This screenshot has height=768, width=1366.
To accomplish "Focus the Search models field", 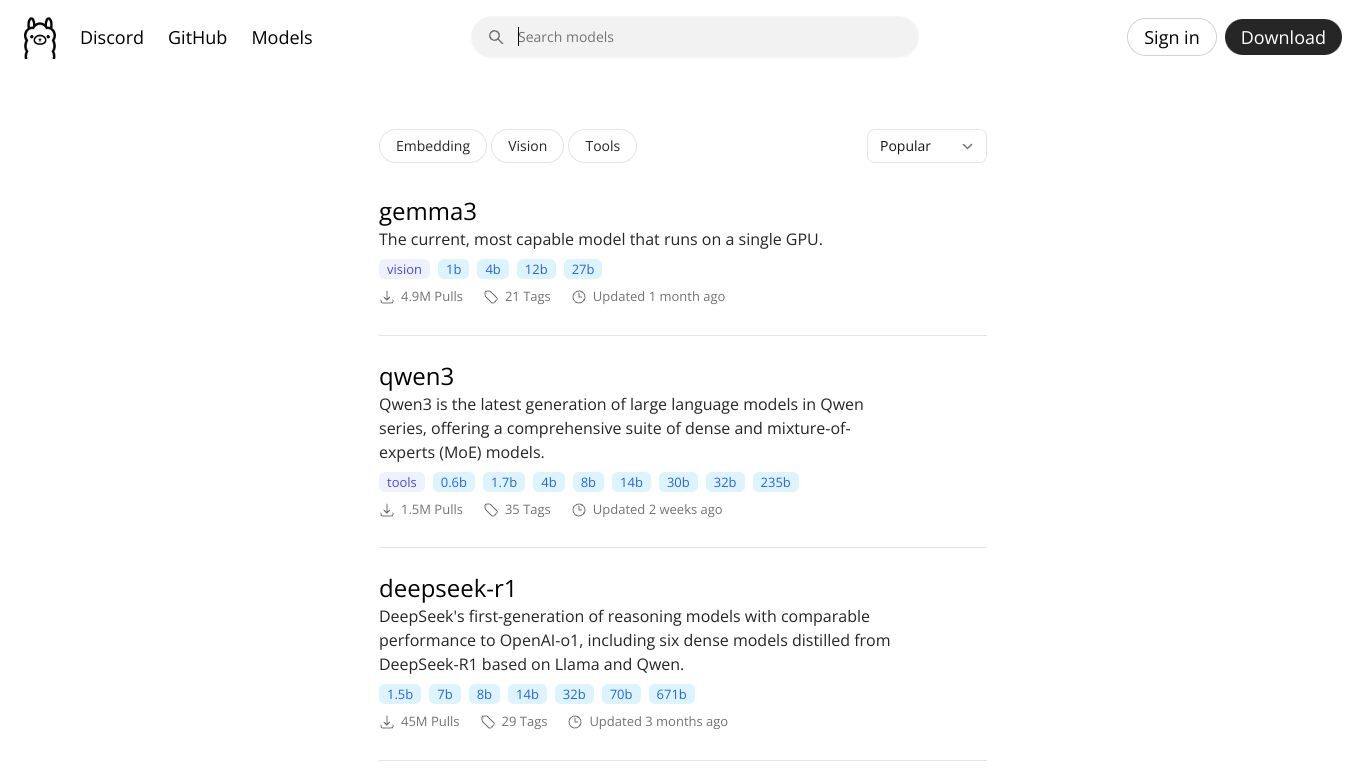I will coord(695,37).
